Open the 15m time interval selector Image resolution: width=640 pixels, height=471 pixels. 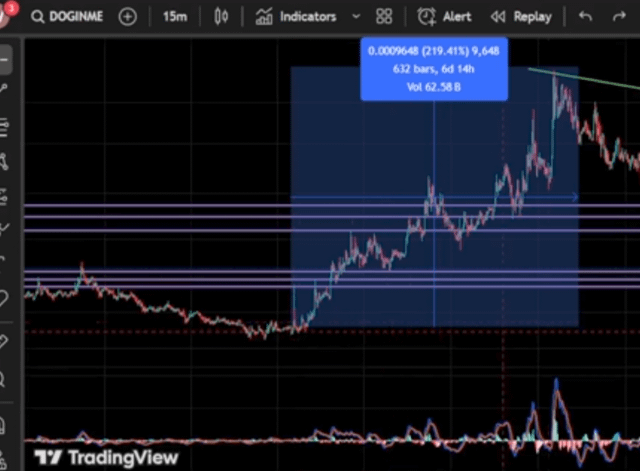coord(174,17)
